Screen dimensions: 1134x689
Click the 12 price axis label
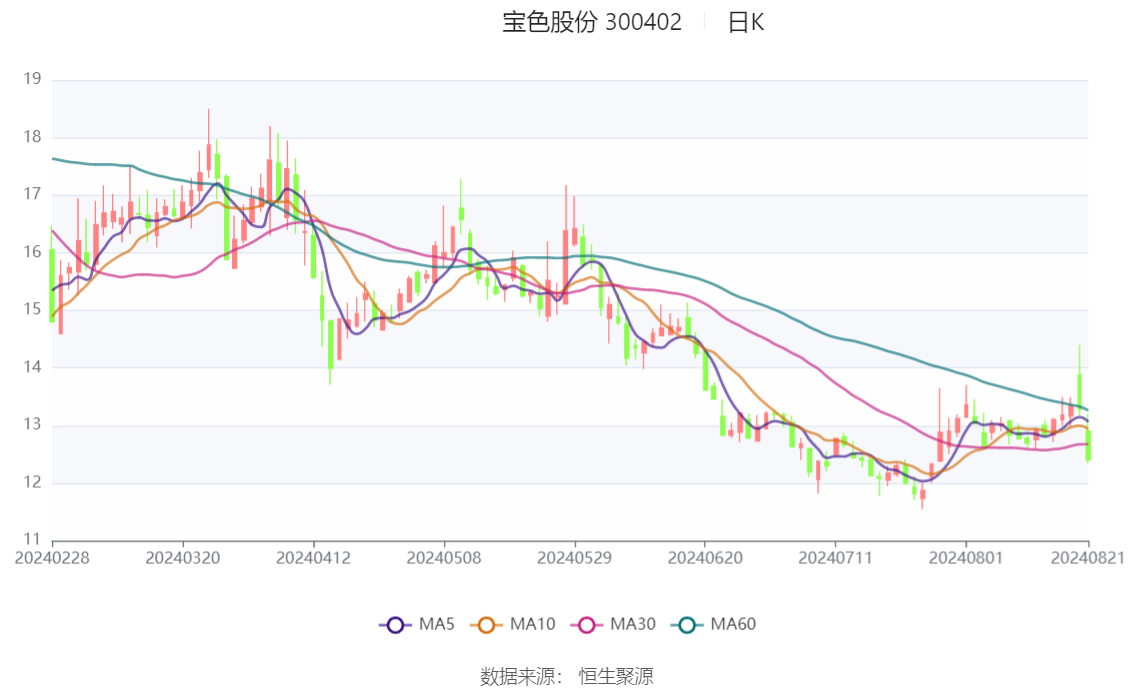32,482
